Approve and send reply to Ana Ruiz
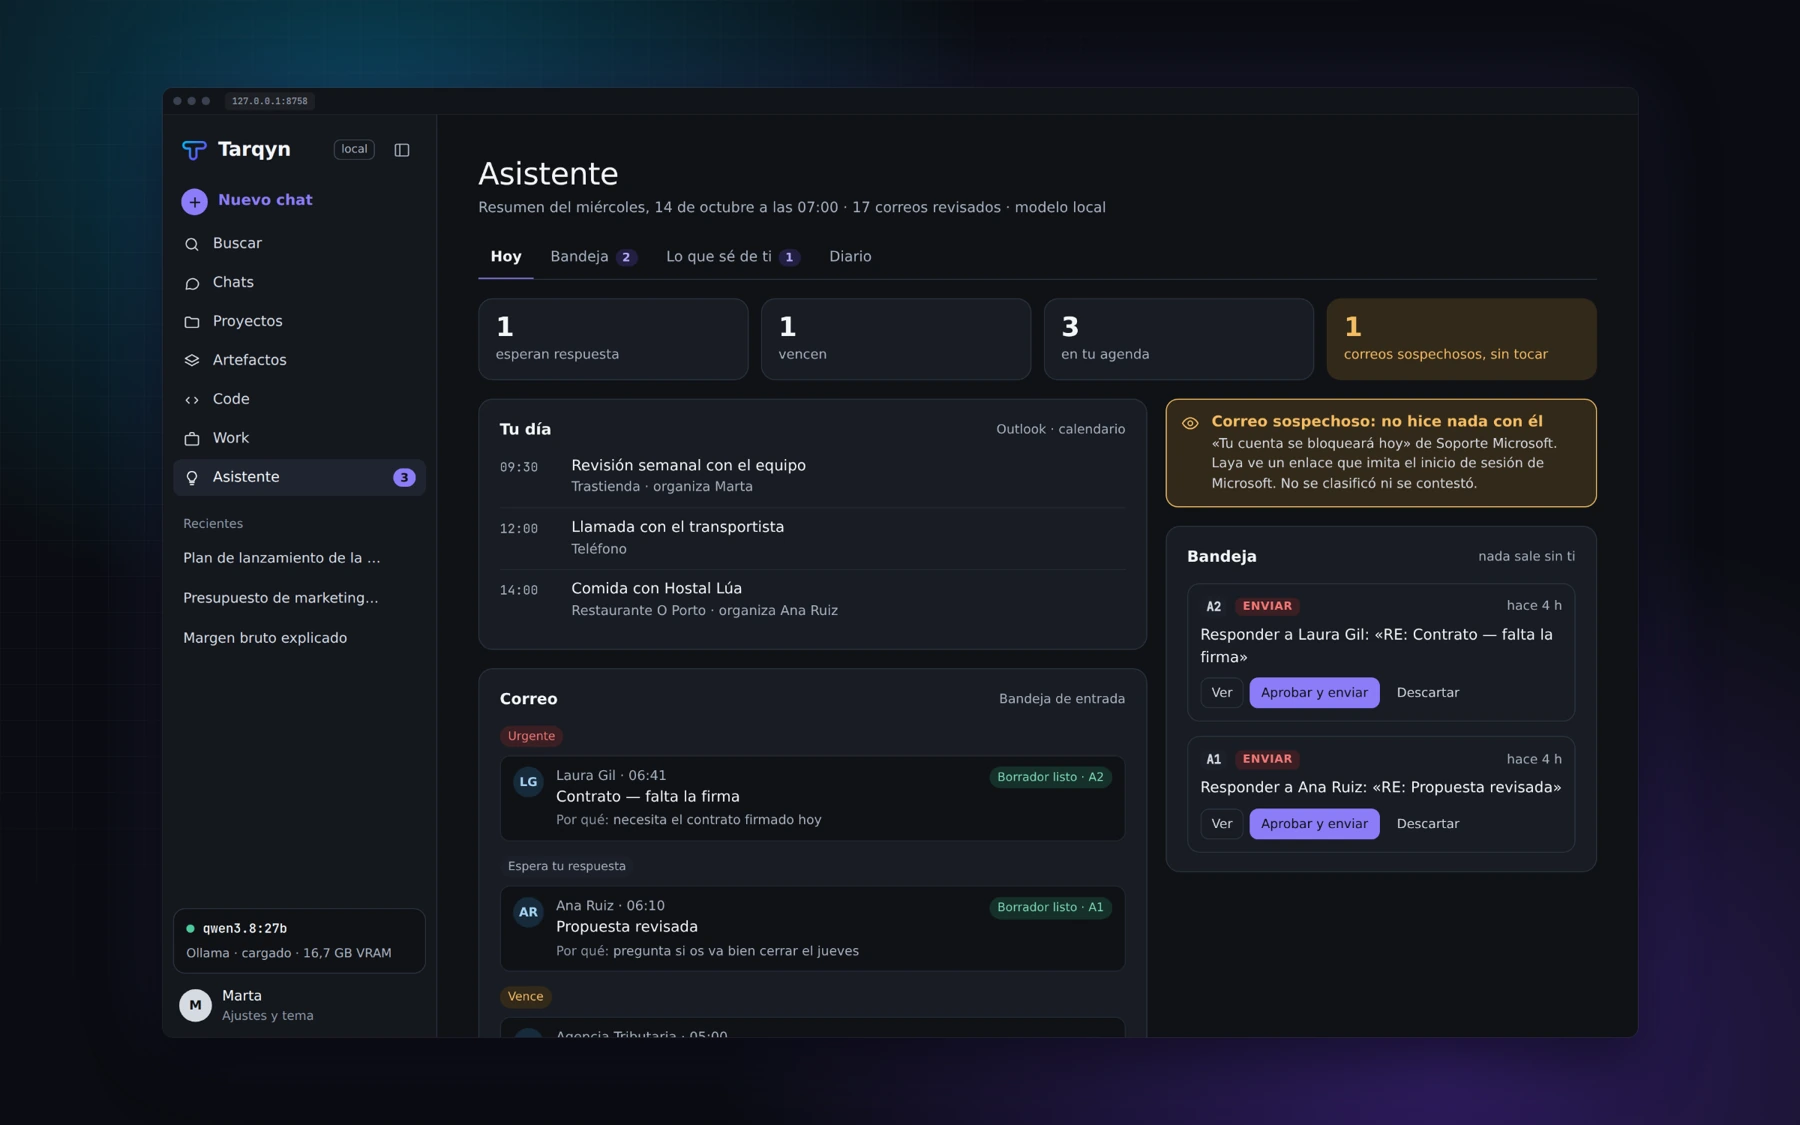 point(1314,824)
